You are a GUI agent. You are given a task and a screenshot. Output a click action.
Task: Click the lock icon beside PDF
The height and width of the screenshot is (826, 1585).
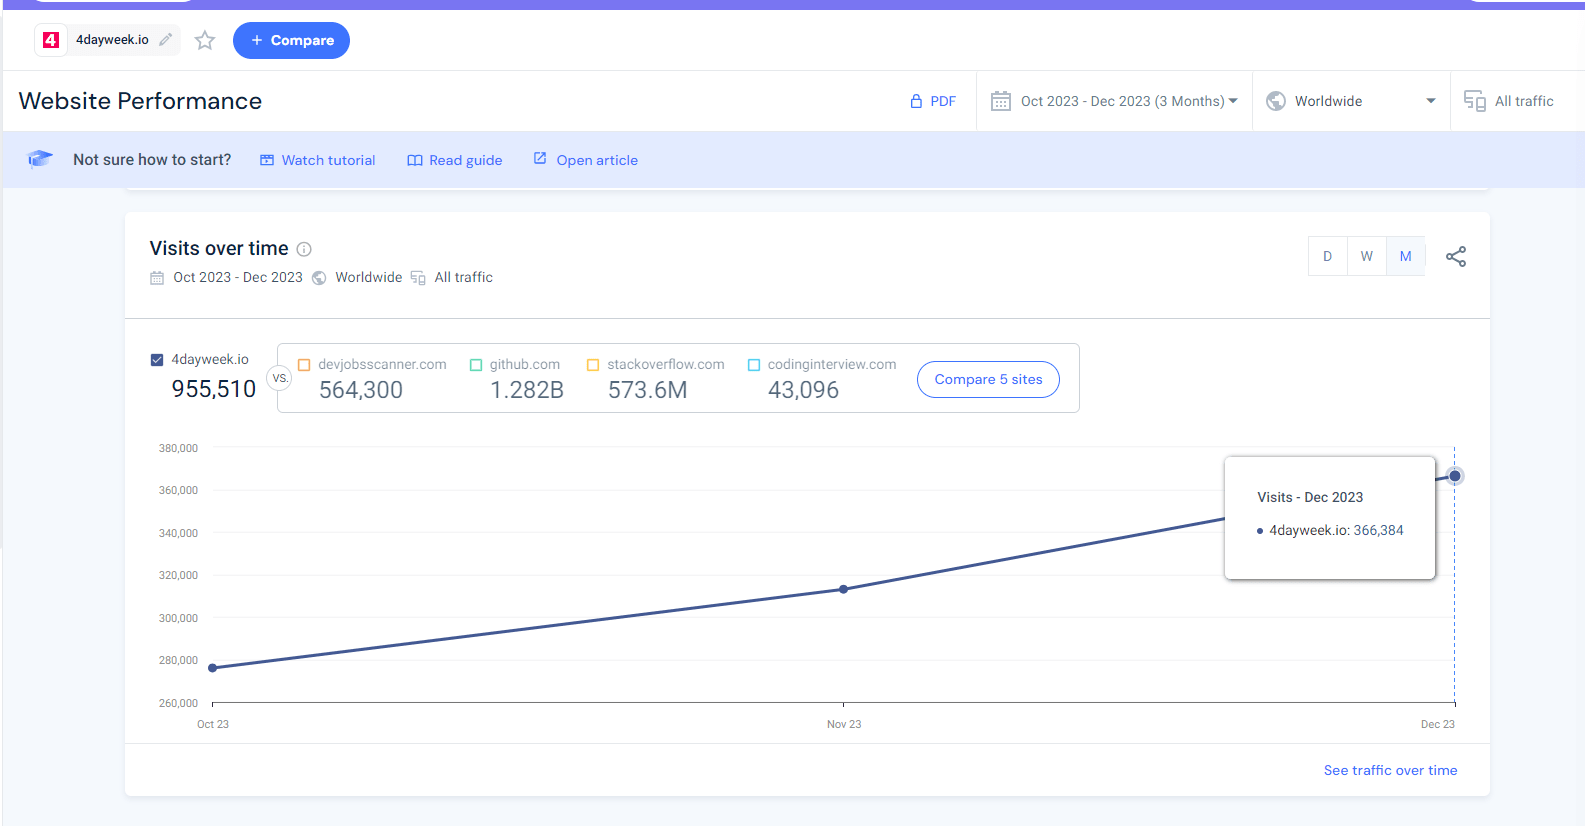[x=916, y=101]
